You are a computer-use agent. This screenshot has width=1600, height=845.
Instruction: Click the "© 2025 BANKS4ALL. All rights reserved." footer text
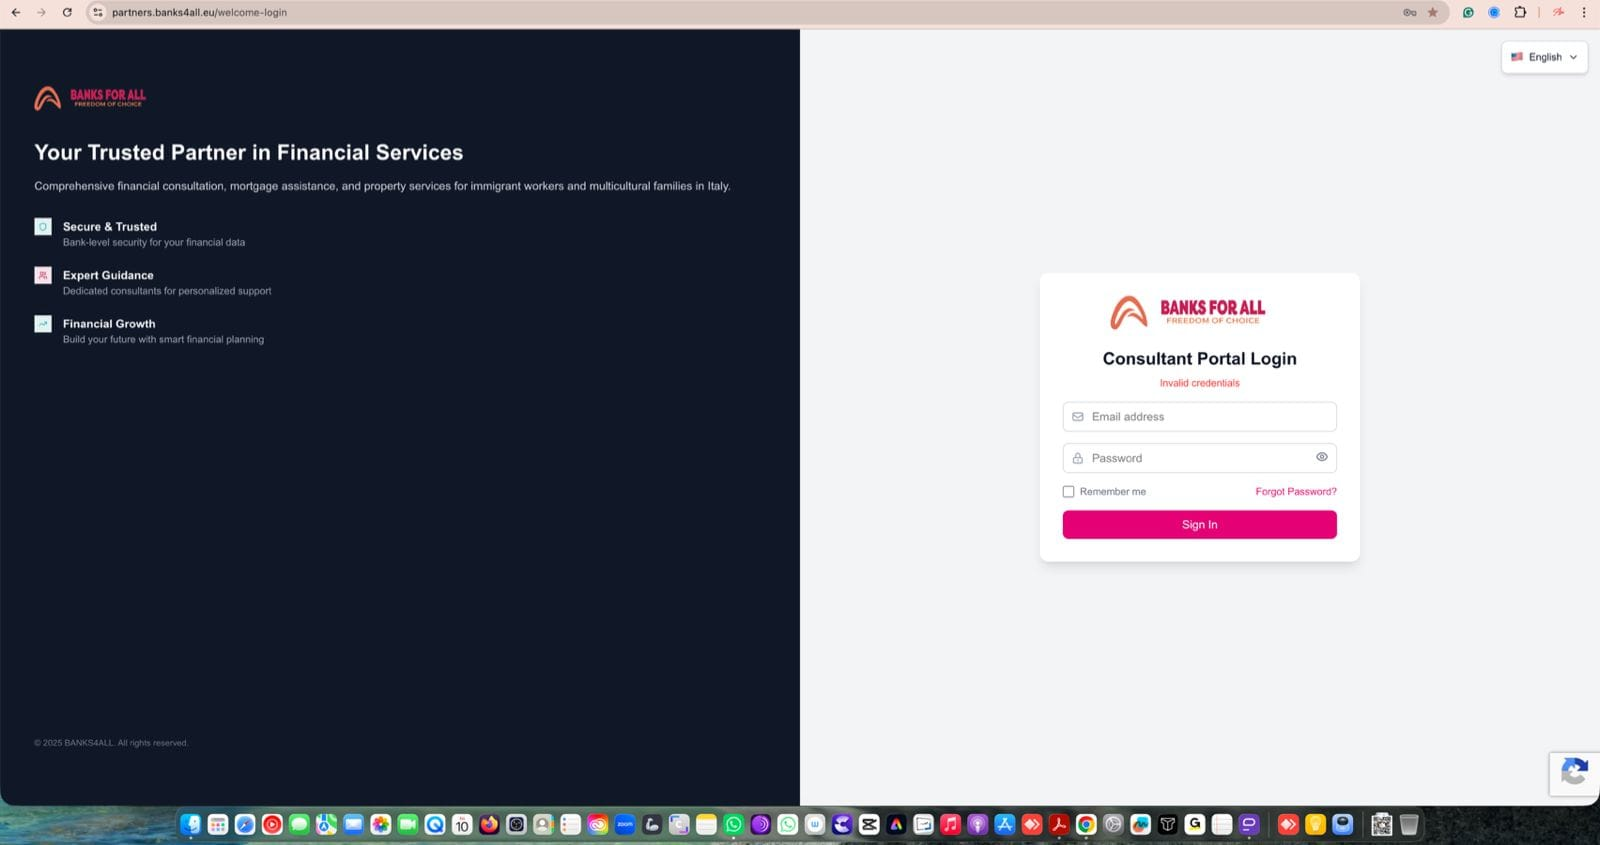point(111,743)
